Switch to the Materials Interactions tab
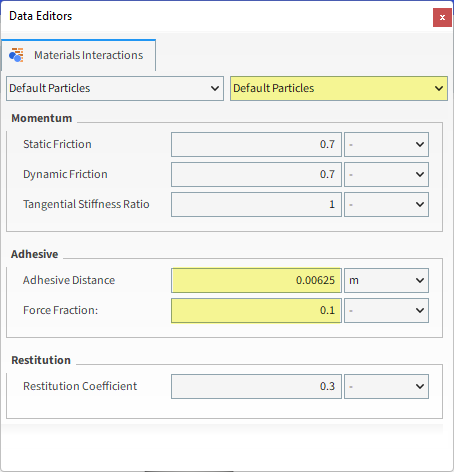 (x=78, y=55)
